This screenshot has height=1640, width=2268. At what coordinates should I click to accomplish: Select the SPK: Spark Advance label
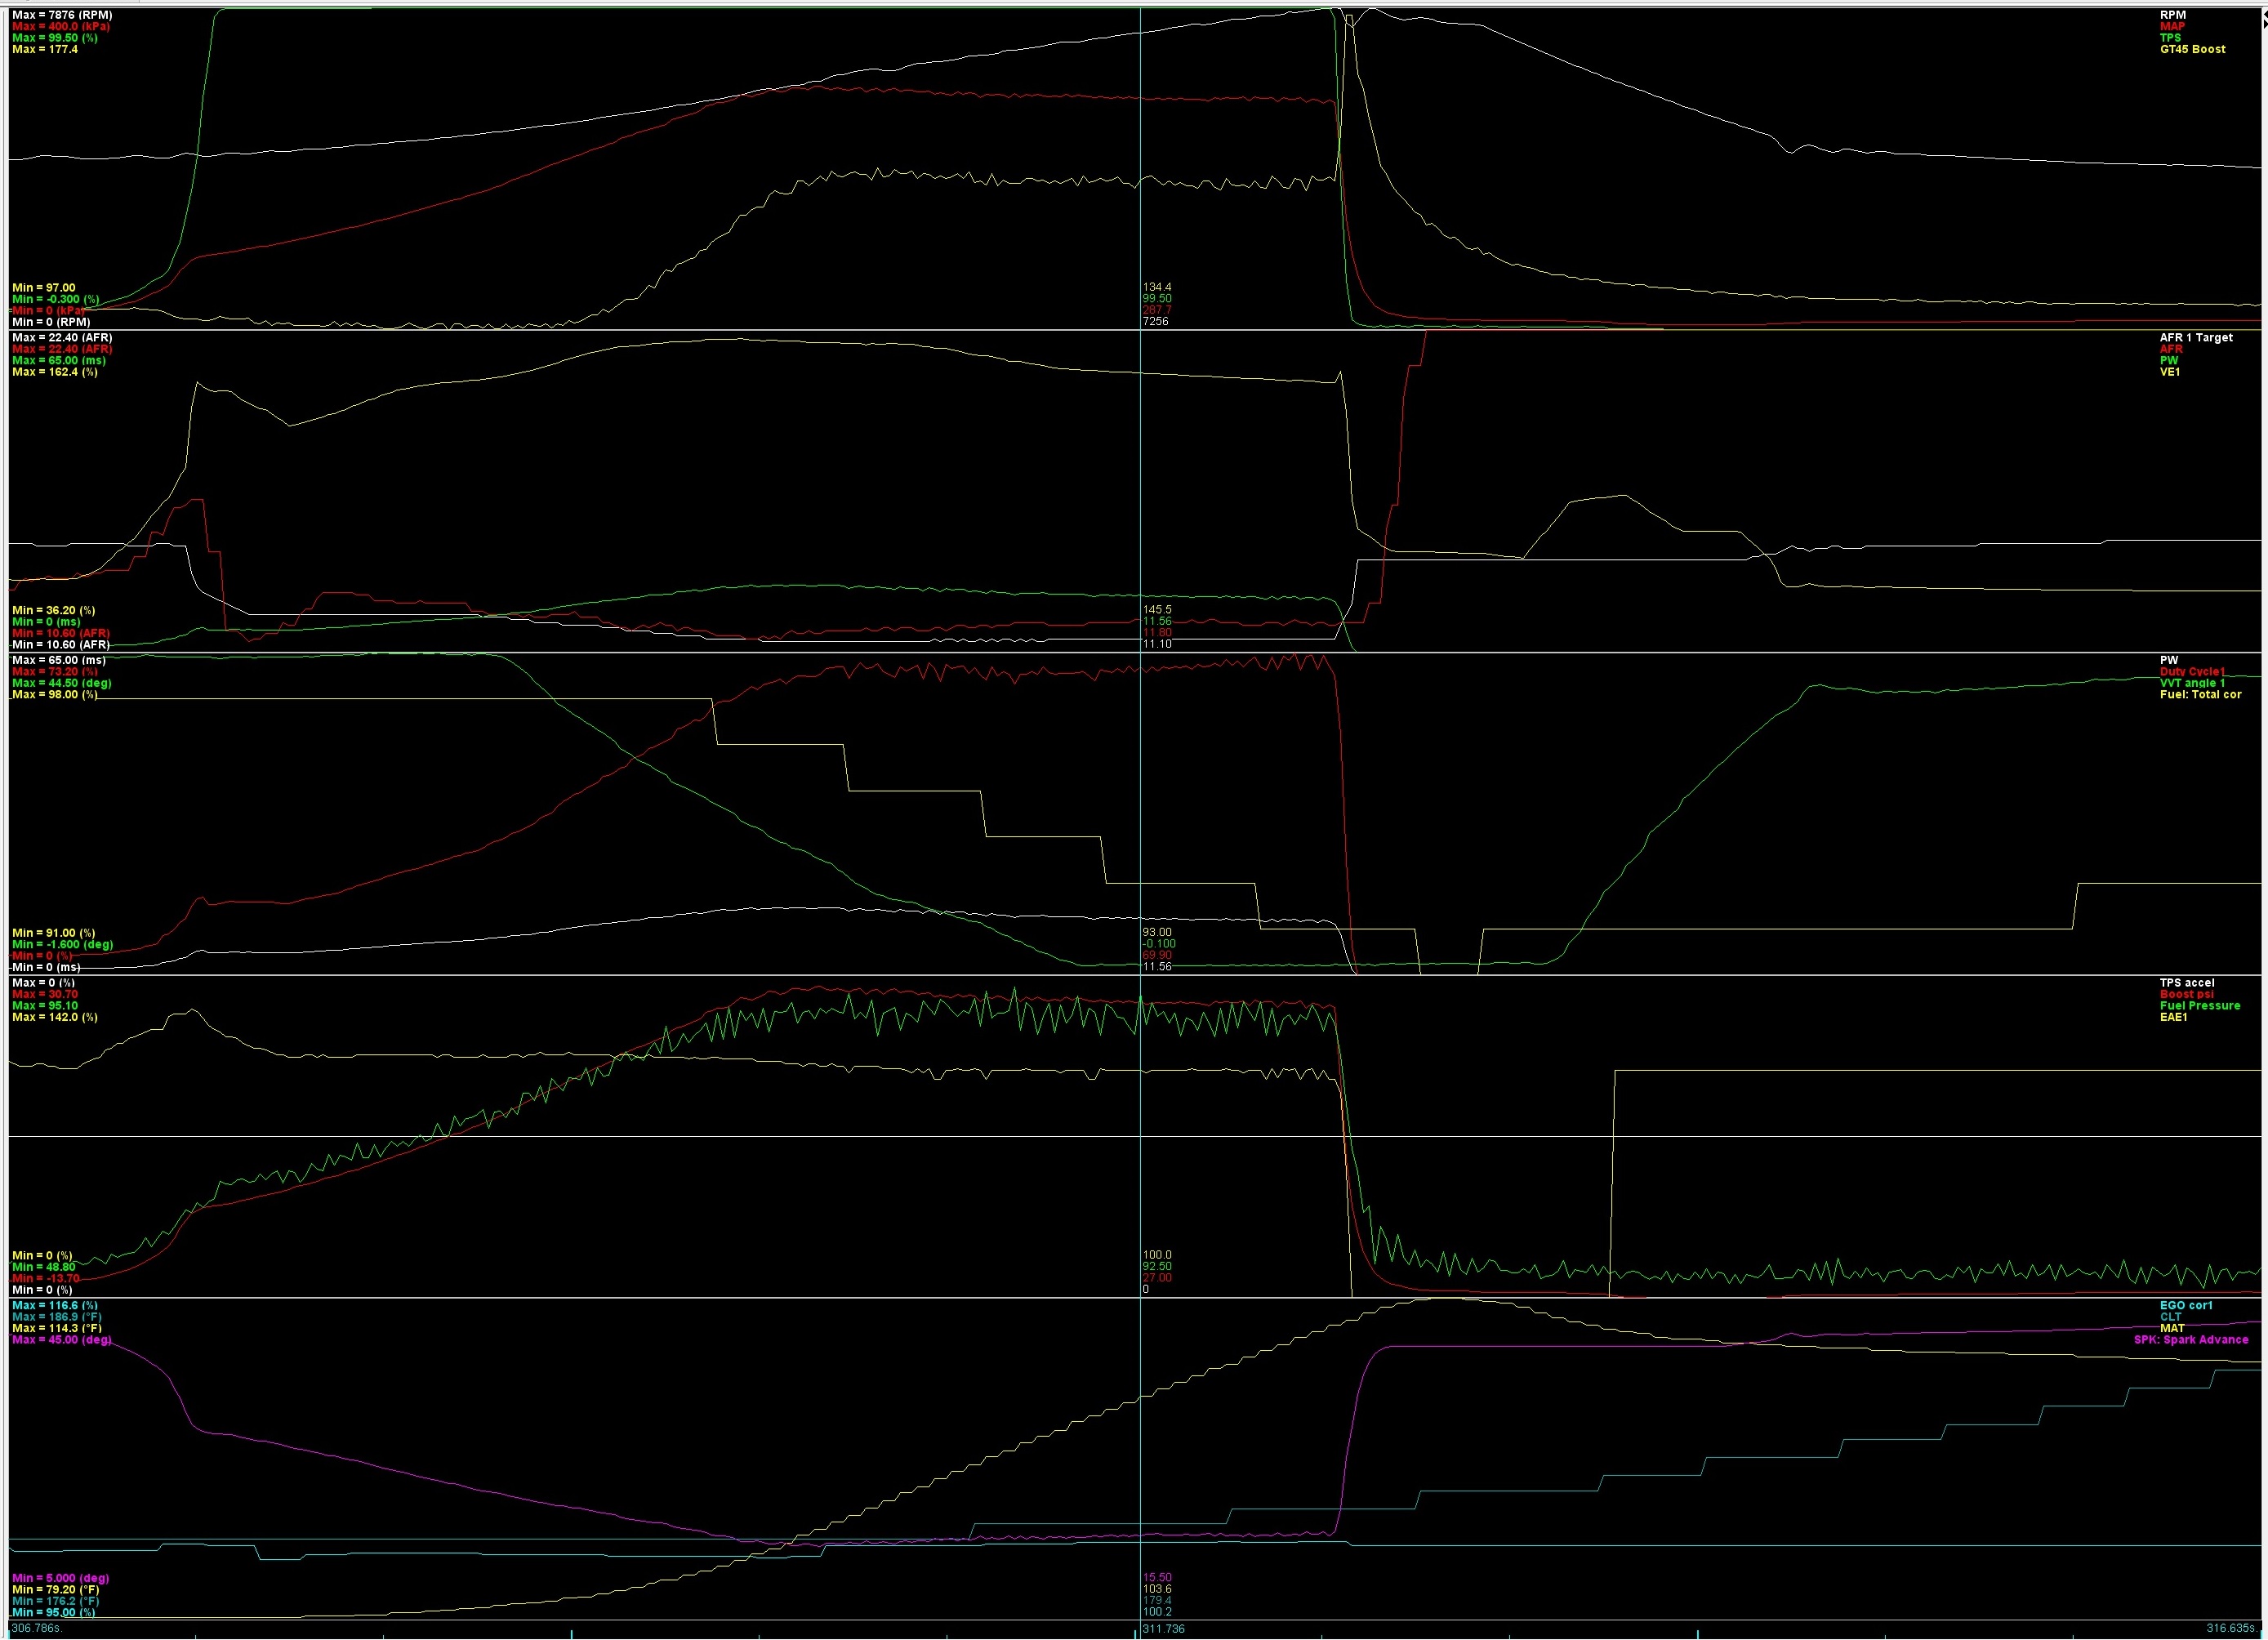pos(2190,1340)
